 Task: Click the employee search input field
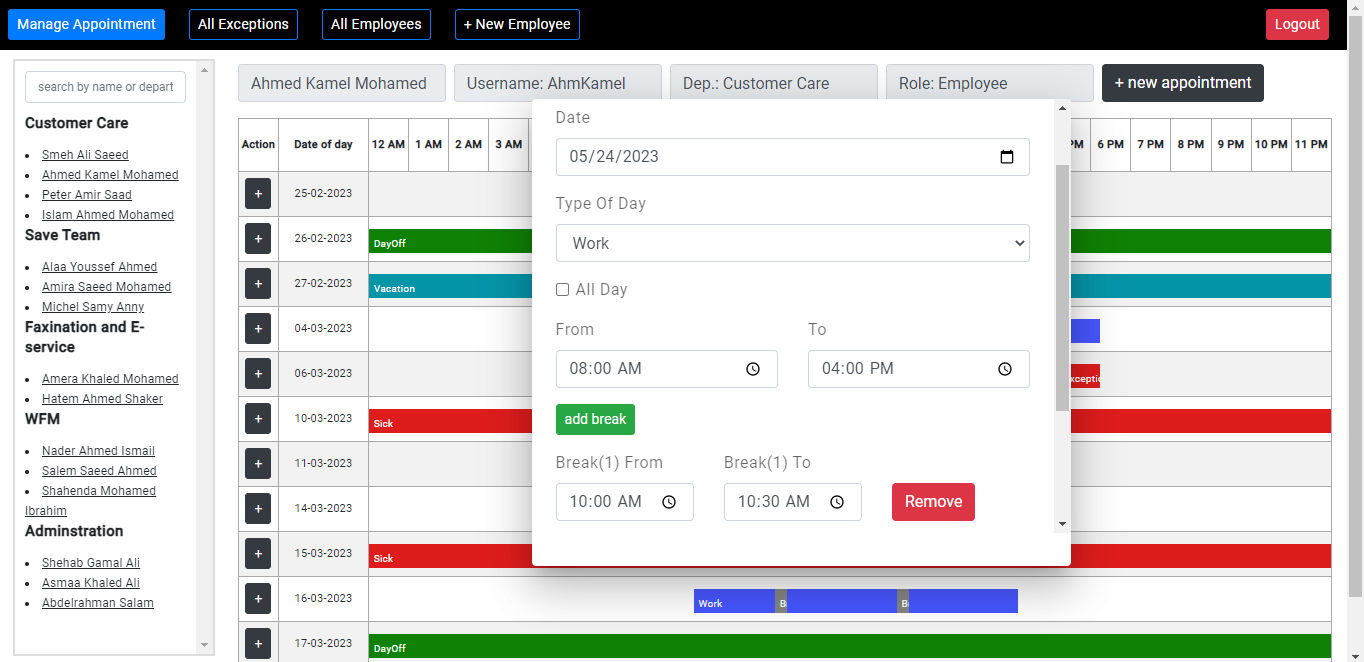pyautogui.click(x=105, y=87)
